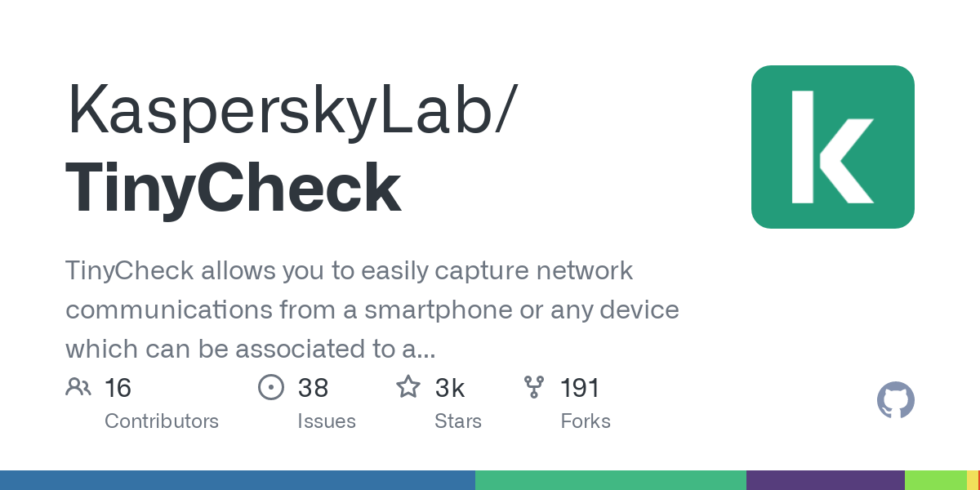Open the TinyCheck repository title
The width and height of the screenshot is (980, 490).
point(233,188)
